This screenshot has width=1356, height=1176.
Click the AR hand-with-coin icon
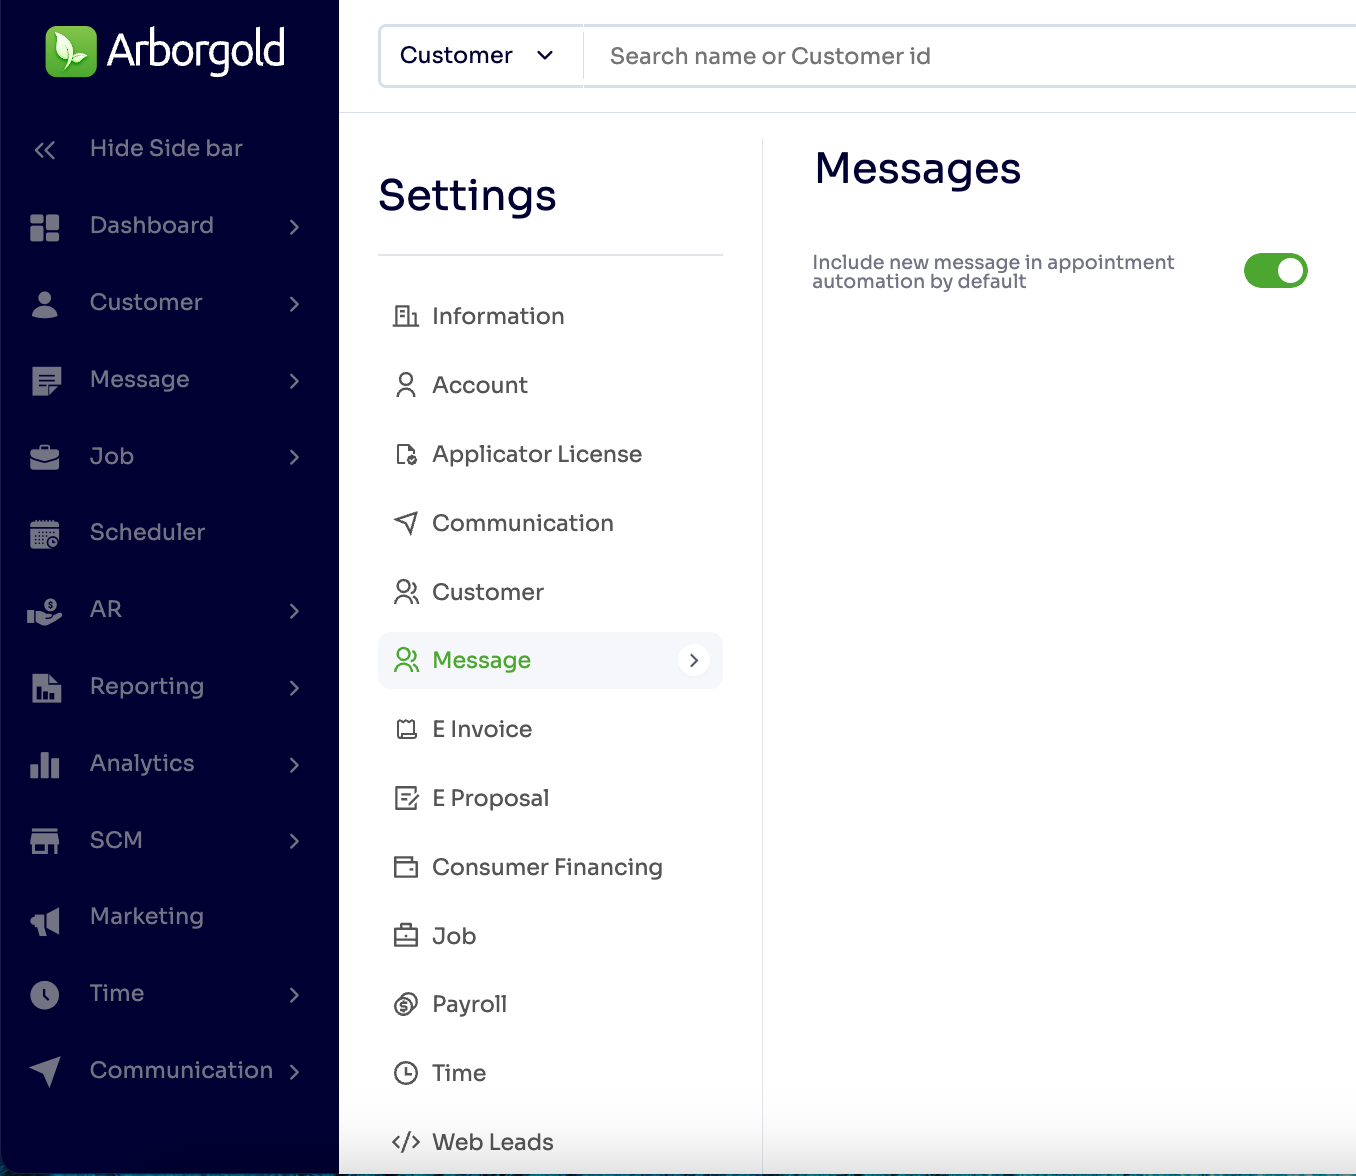tap(42, 610)
